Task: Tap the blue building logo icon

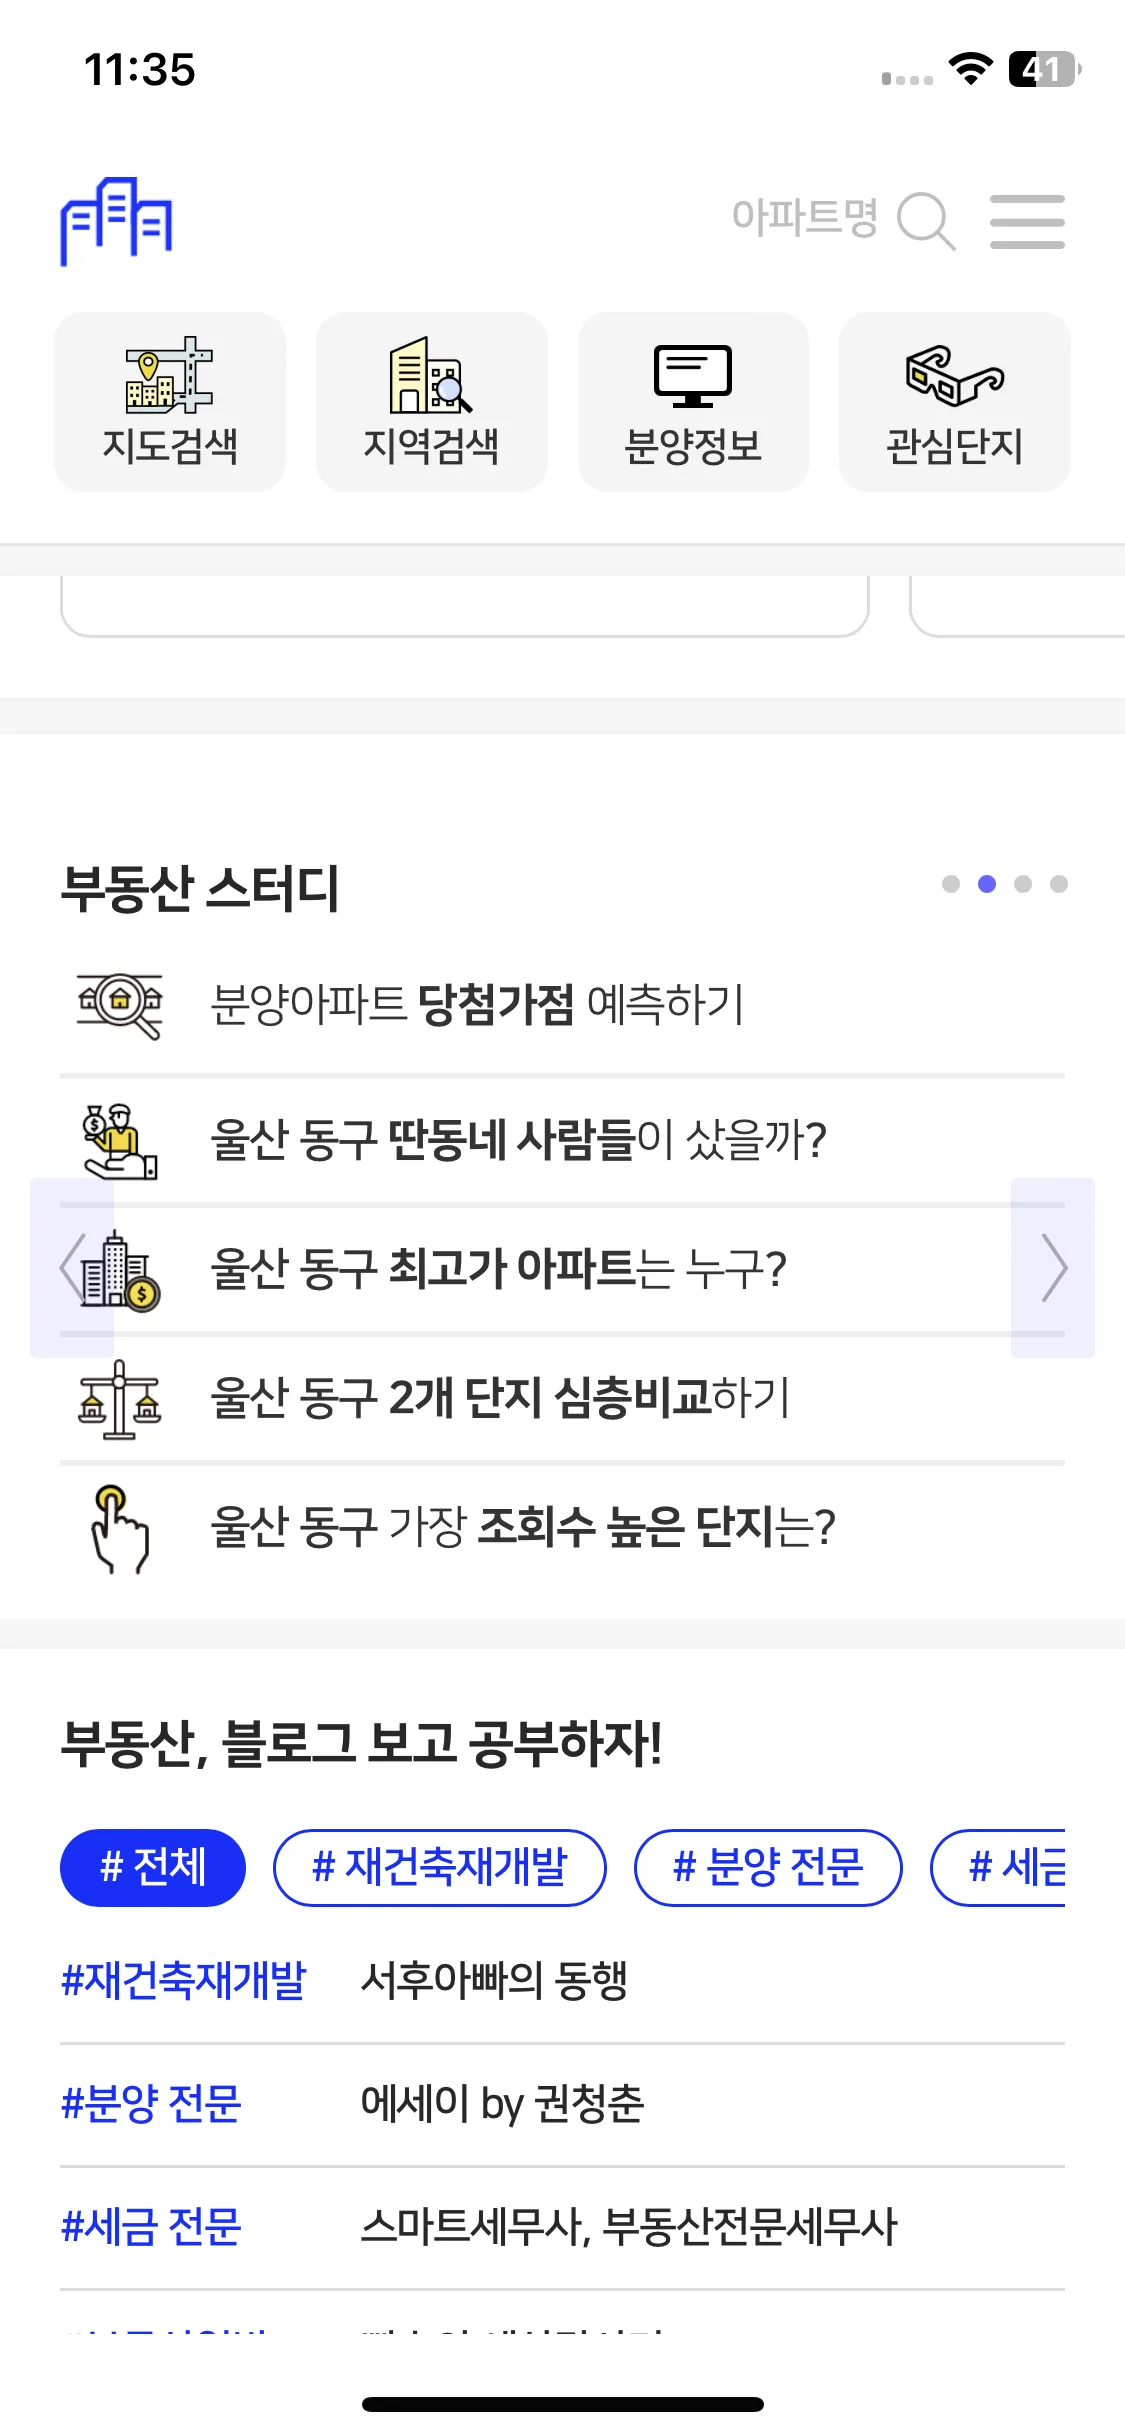Action: click(116, 221)
